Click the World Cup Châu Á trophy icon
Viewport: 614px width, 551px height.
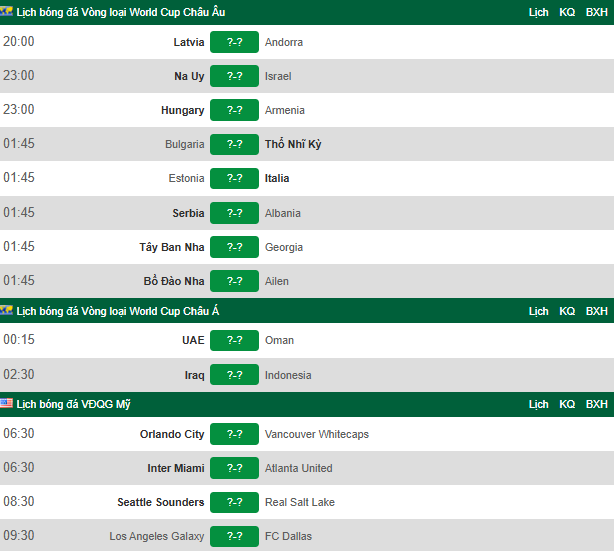pos(7,311)
